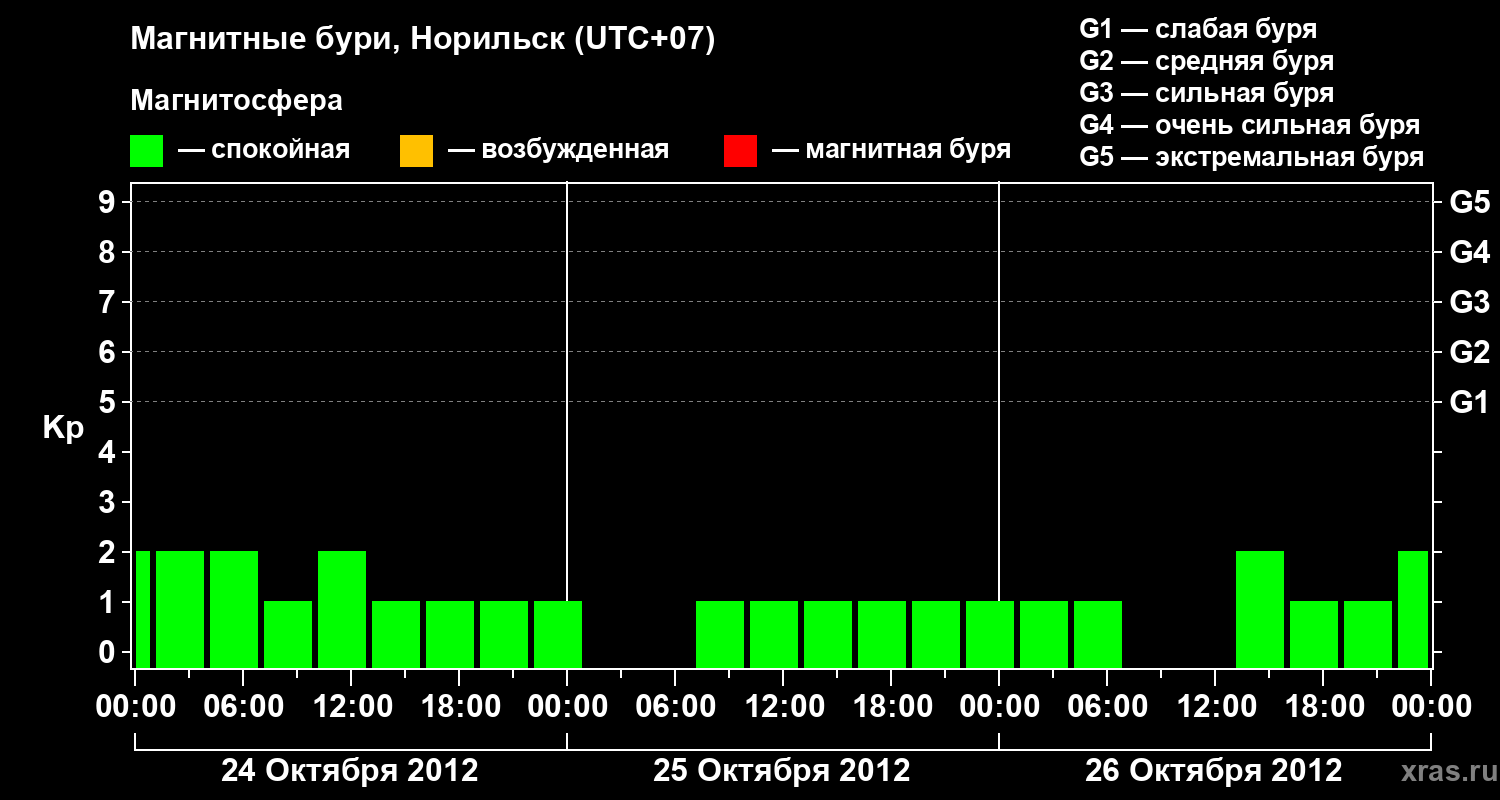Click the 06:00 time label for 24 Октября
The height and width of the screenshot is (800, 1500).
[243, 707]
